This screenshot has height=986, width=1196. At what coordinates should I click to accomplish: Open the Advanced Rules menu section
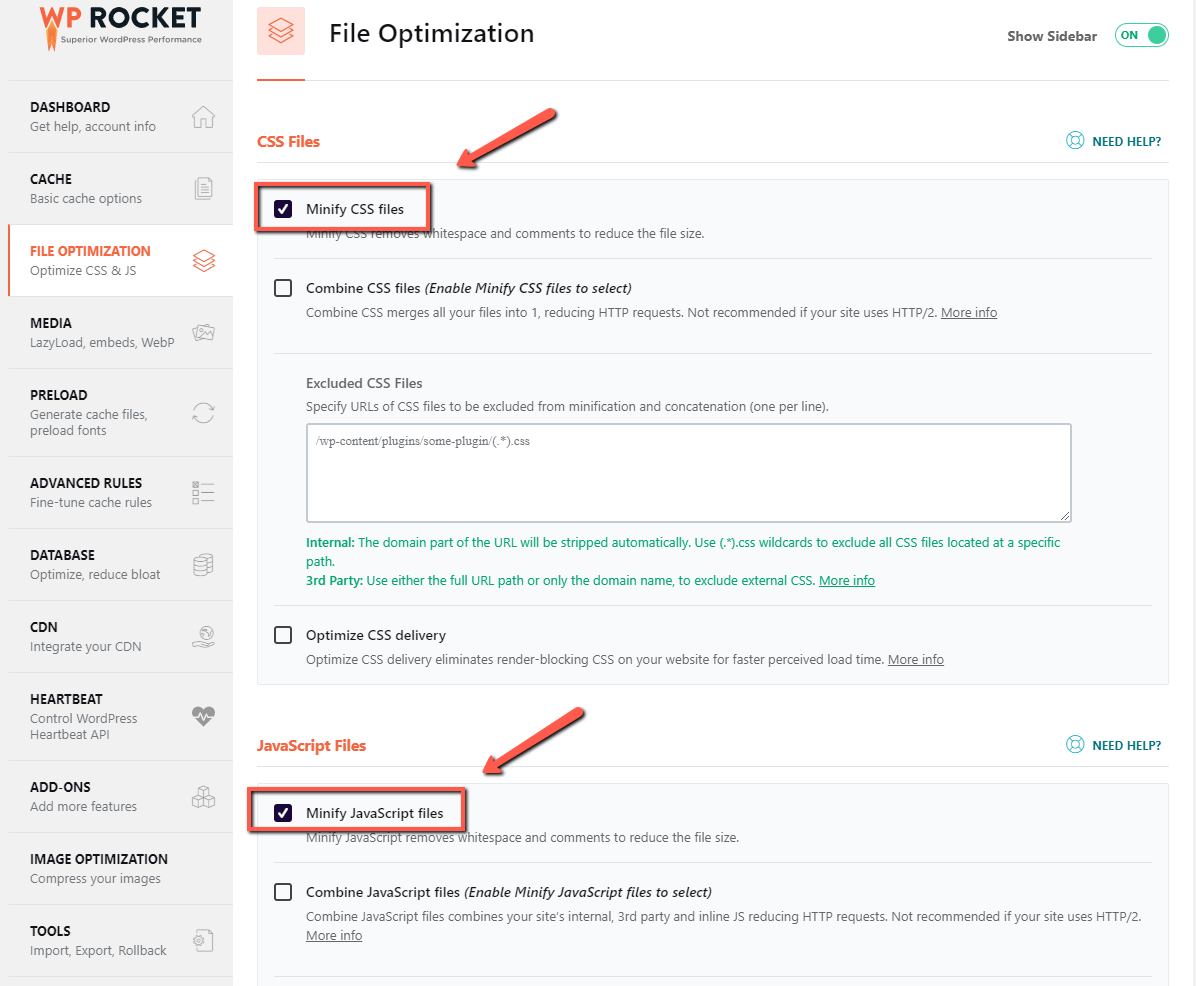(92, 492)
